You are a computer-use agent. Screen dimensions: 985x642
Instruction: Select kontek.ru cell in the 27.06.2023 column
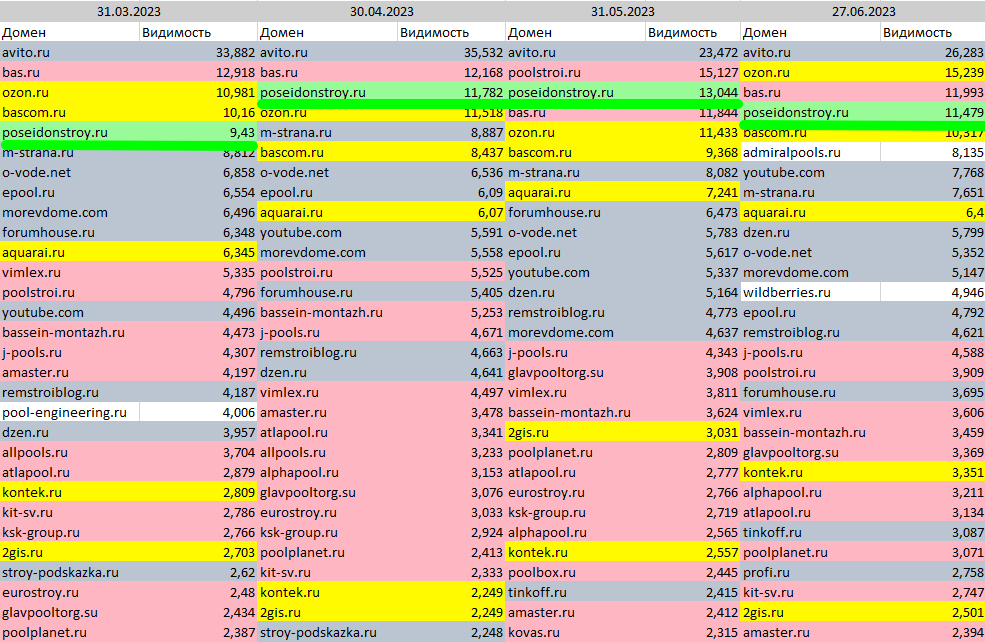point(810,472)
